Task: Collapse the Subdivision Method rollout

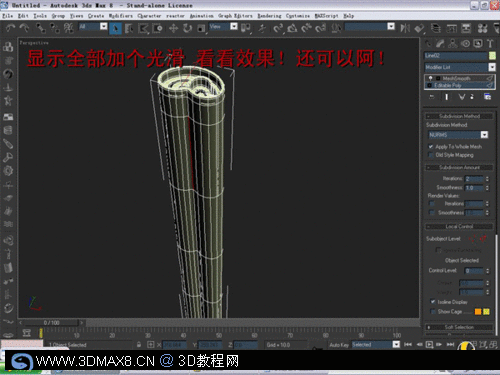Action: click(x=459, y=116)
